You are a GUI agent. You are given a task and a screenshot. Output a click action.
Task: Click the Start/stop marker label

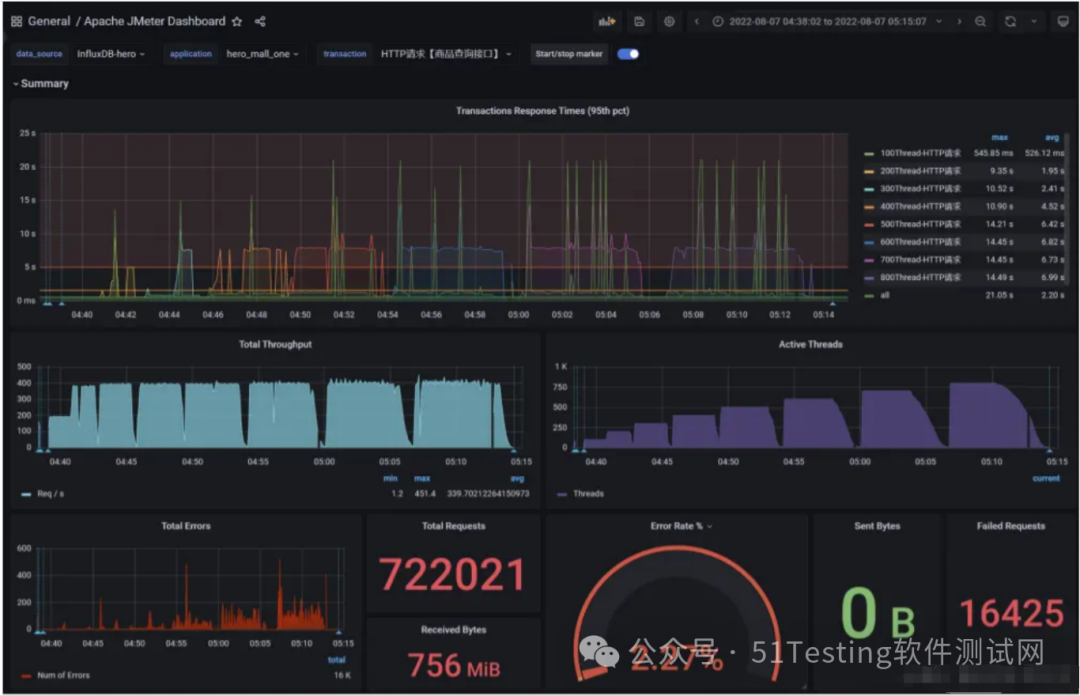pos(569,54)
